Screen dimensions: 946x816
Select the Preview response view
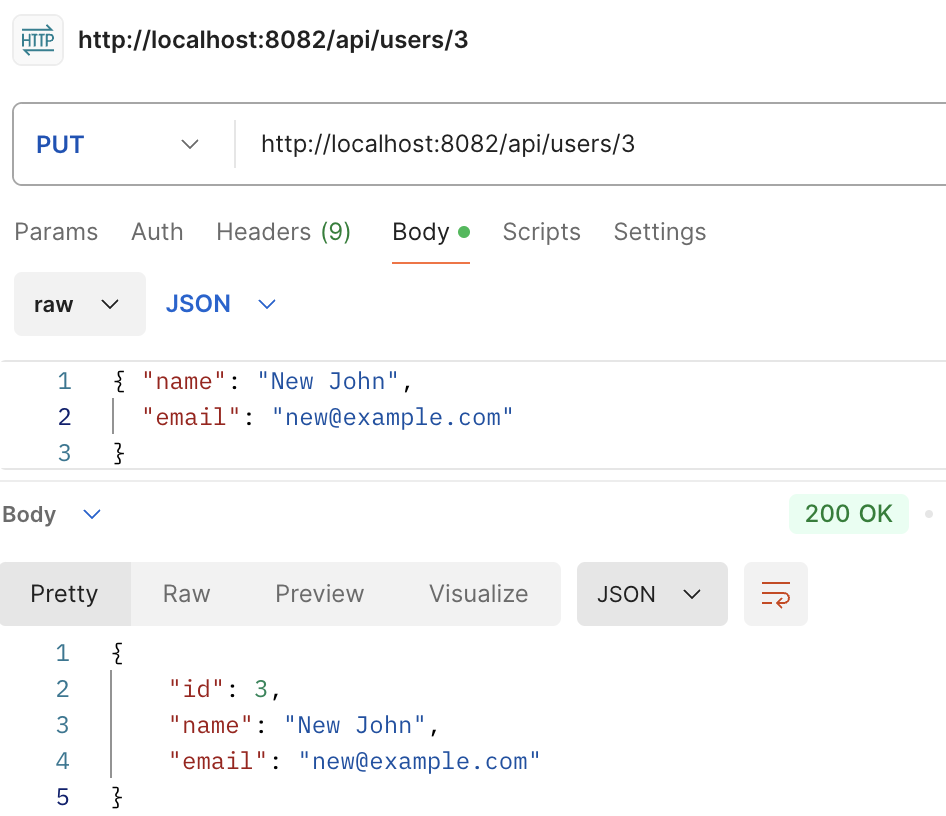point(320,594)
